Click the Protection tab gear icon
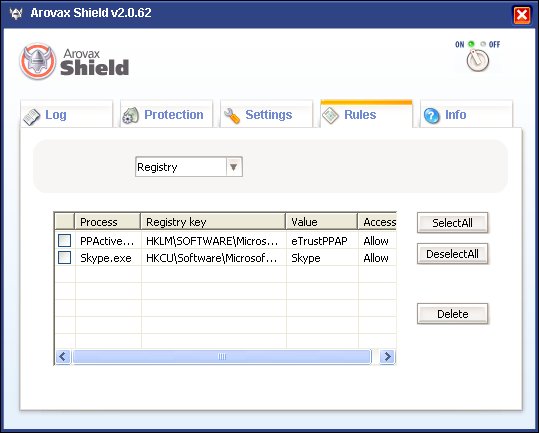The width and height of the screenshot is (539, 433). tap(131, 115)
